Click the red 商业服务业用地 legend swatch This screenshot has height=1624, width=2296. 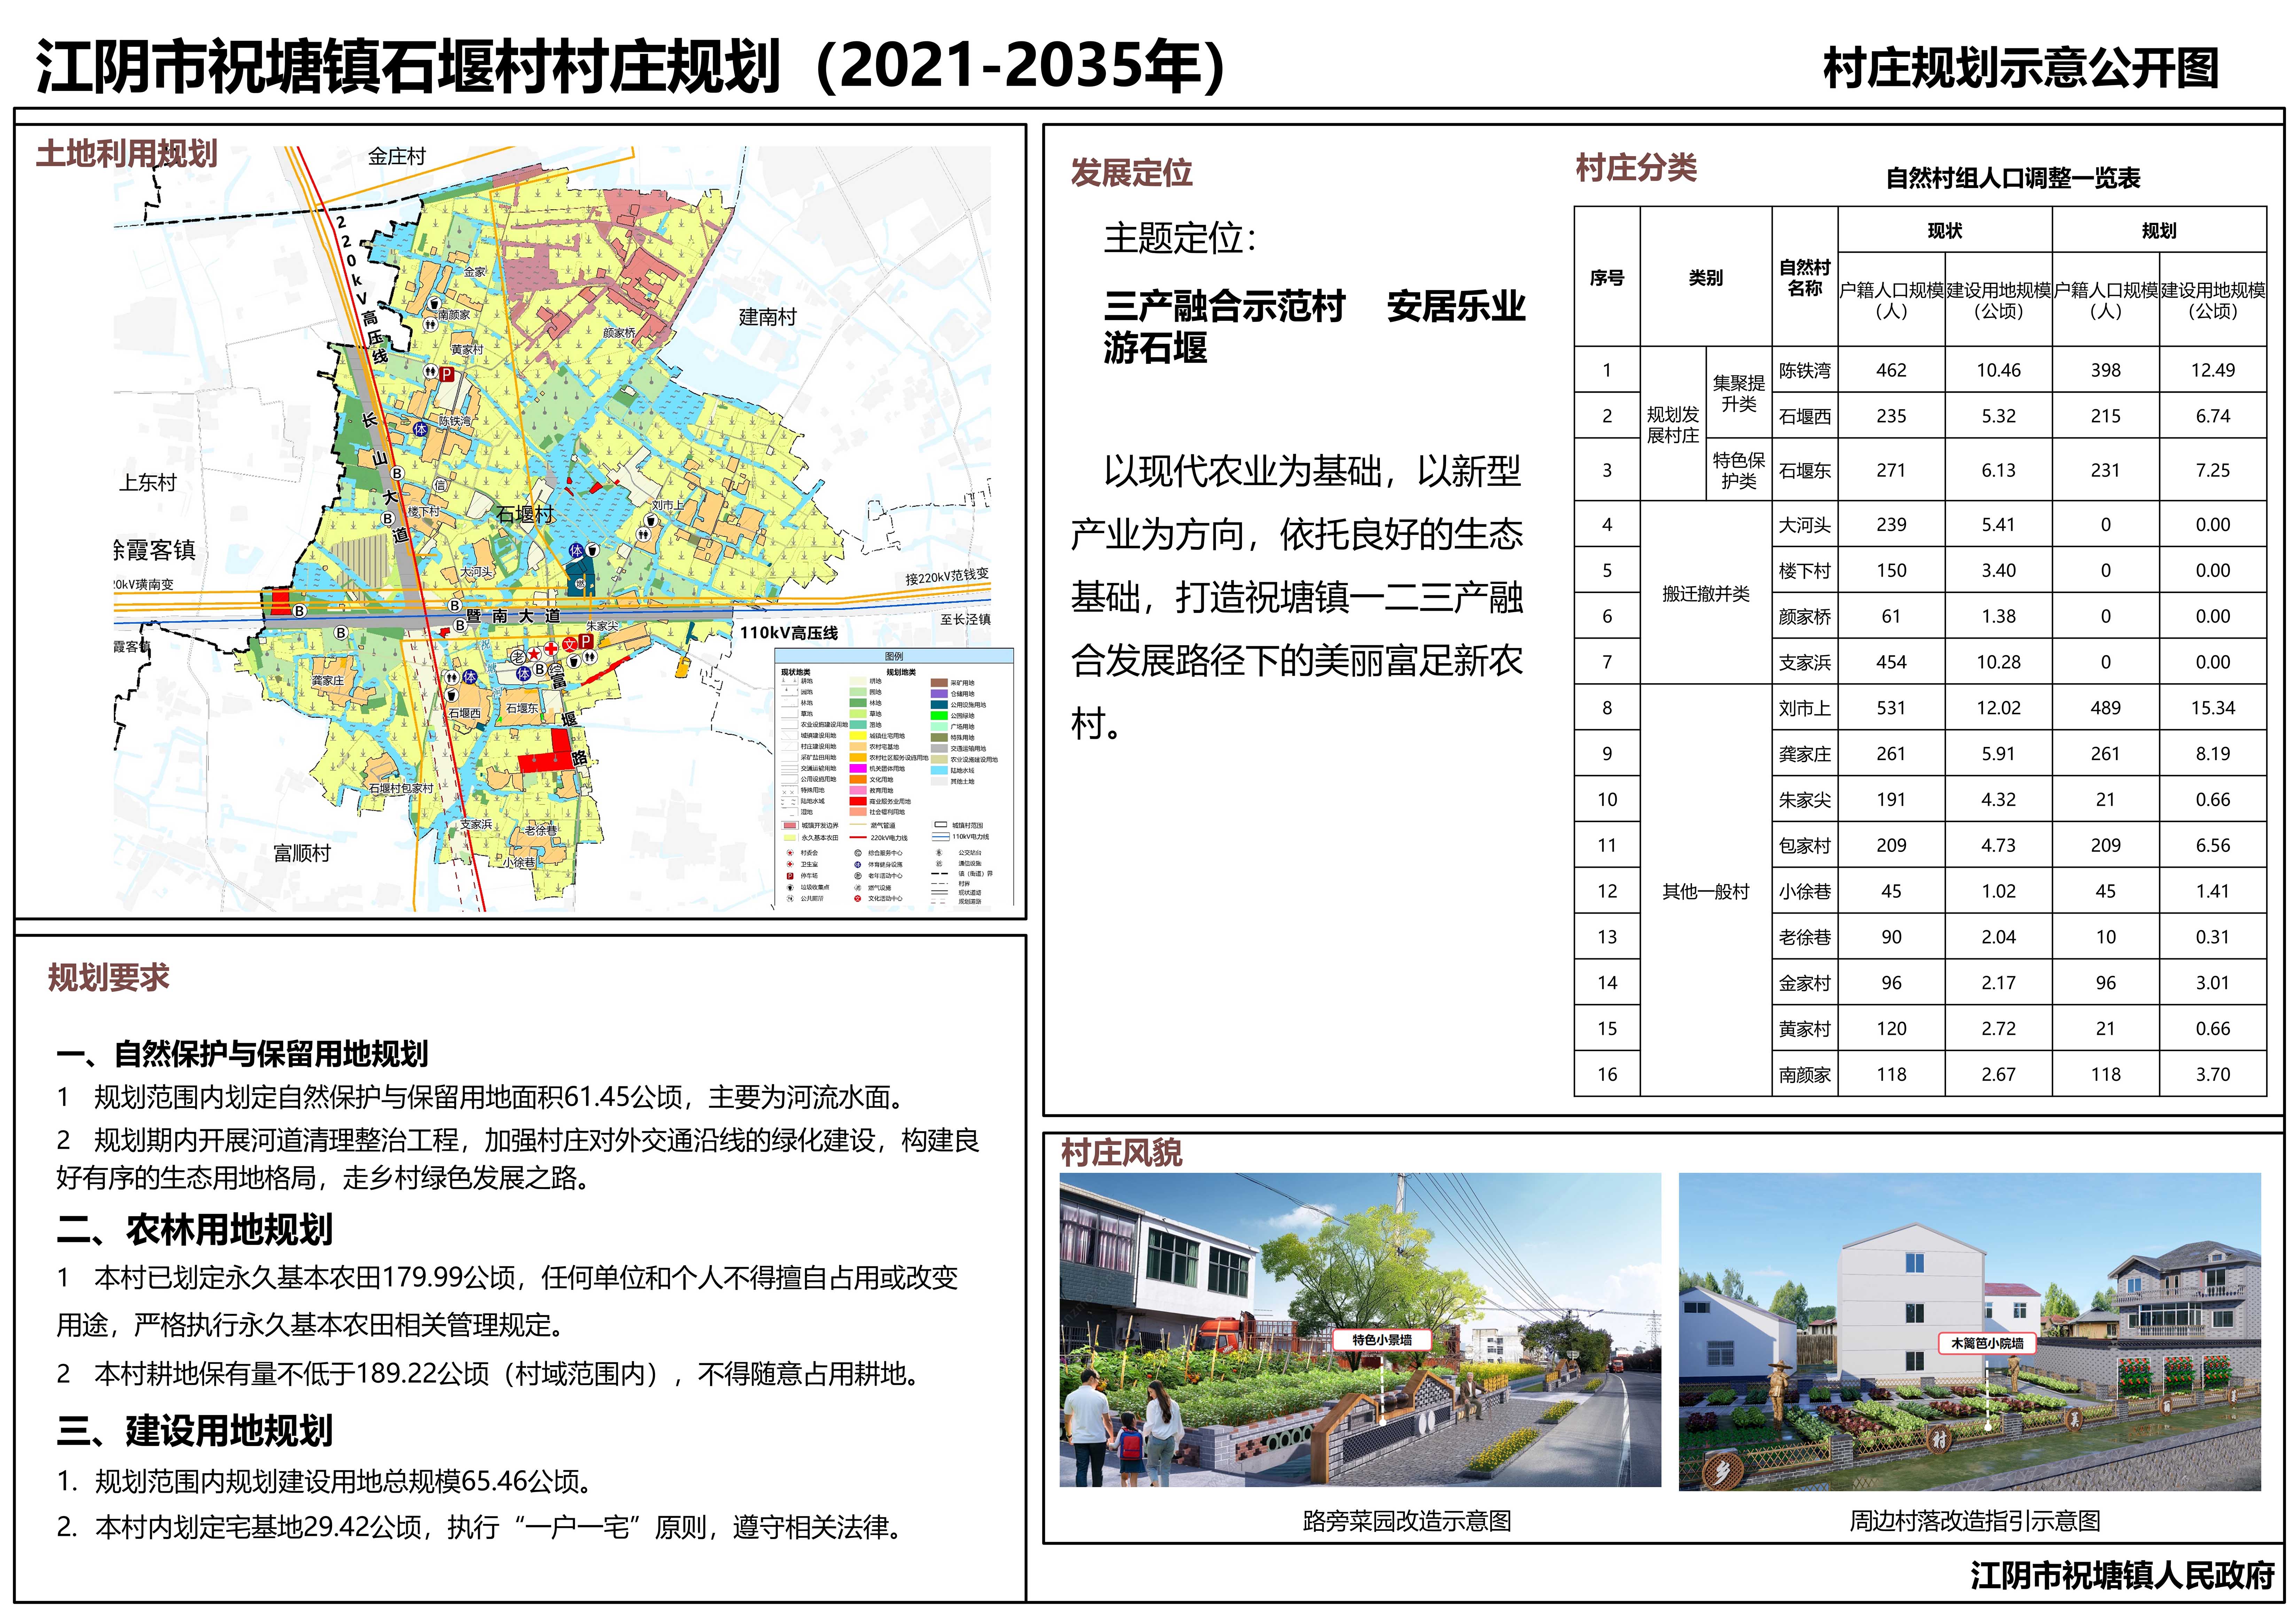[x=858, y=801]
